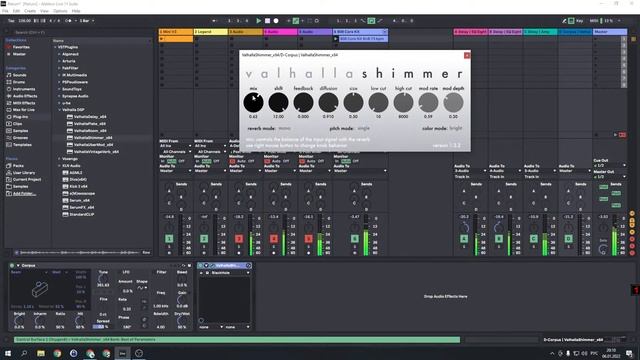640x360 pixels.
Task: Select the 1 Mini V3 track header
Action: click(x=176, y=31)
